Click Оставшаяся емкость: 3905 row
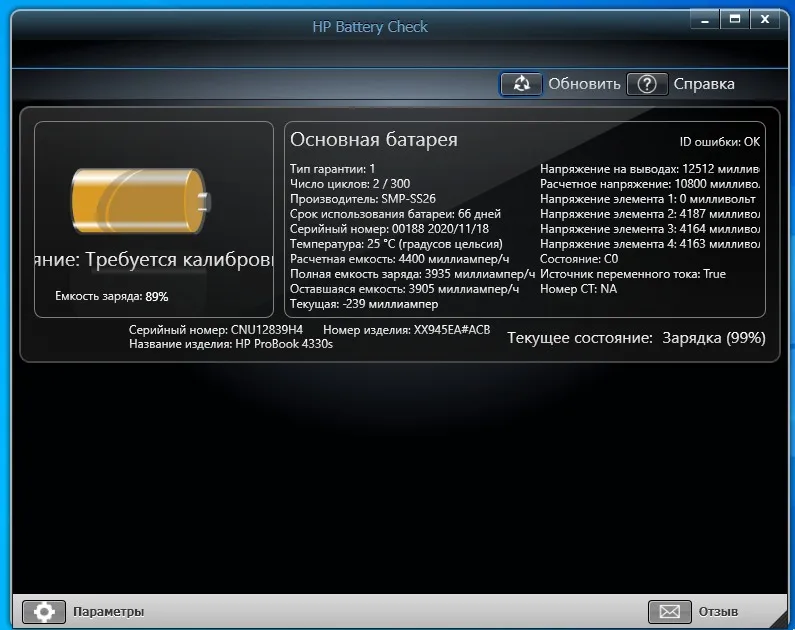The width and height of the screenshot is (795, 630). tap(405, 289)
